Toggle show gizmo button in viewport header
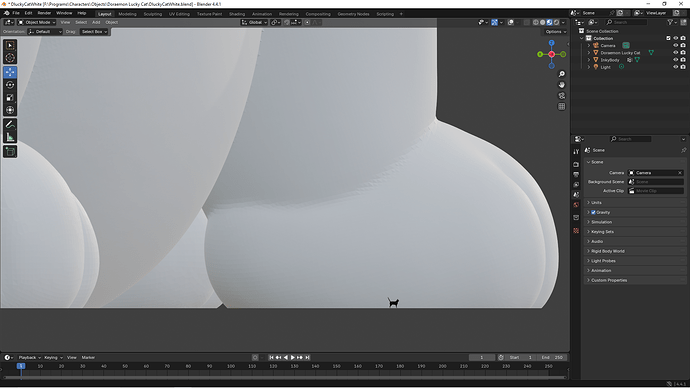690x388 pixels. (495, 22)
